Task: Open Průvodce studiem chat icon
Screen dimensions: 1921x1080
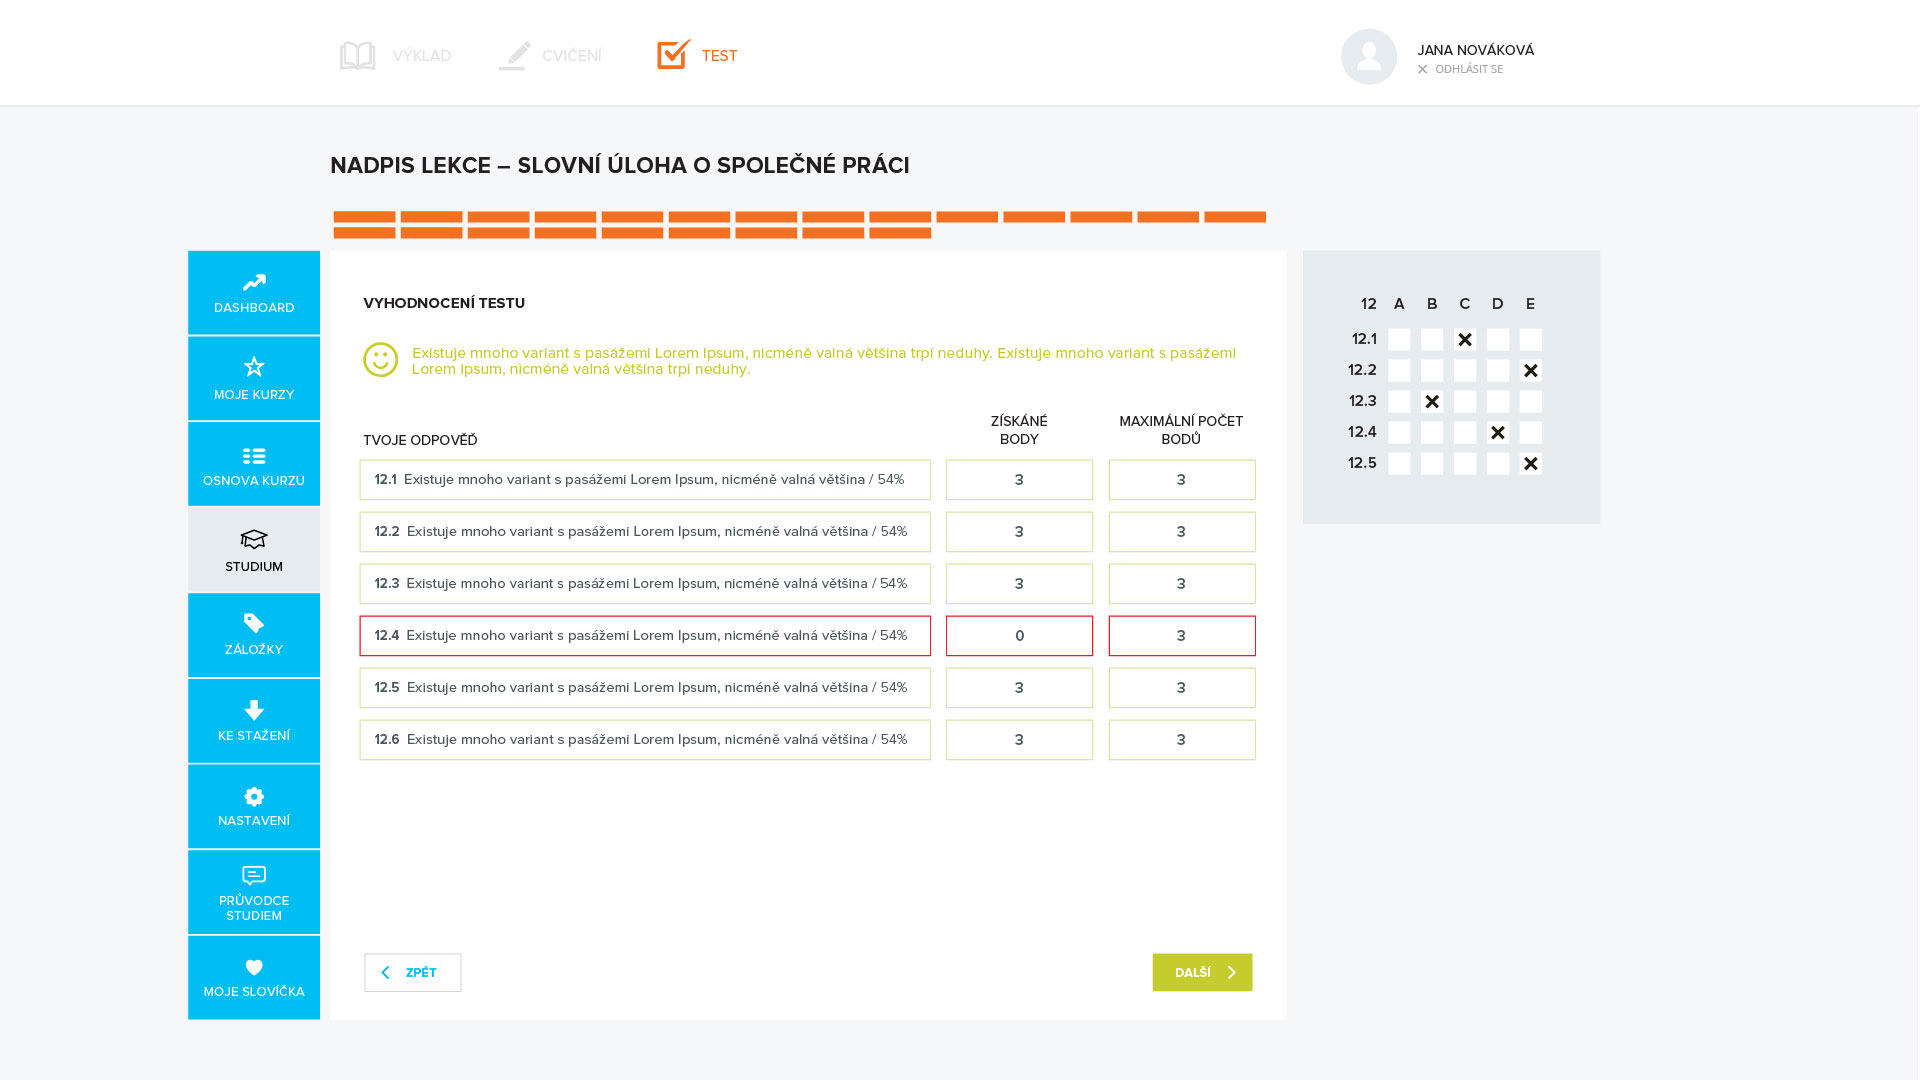Action: tap(254, 876)
